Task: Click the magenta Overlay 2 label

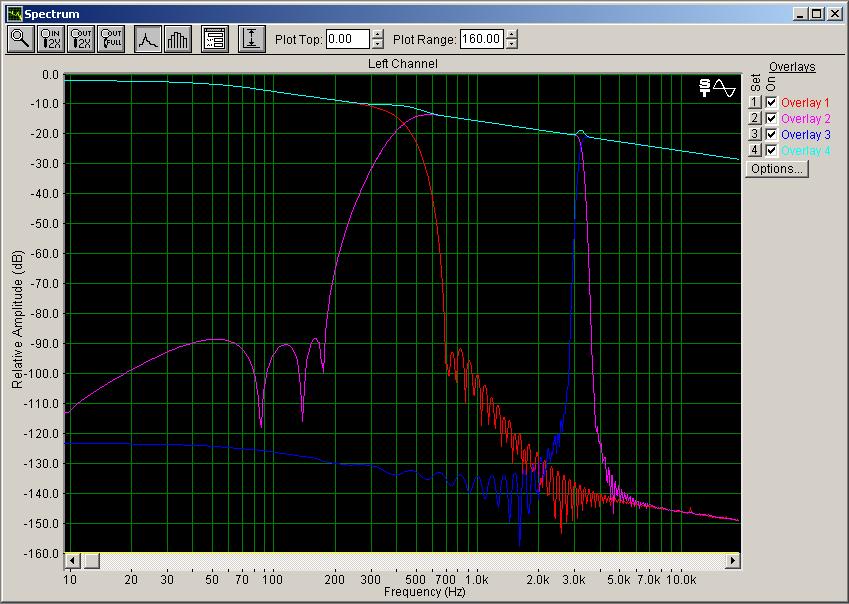Action: tap(805, 119)
